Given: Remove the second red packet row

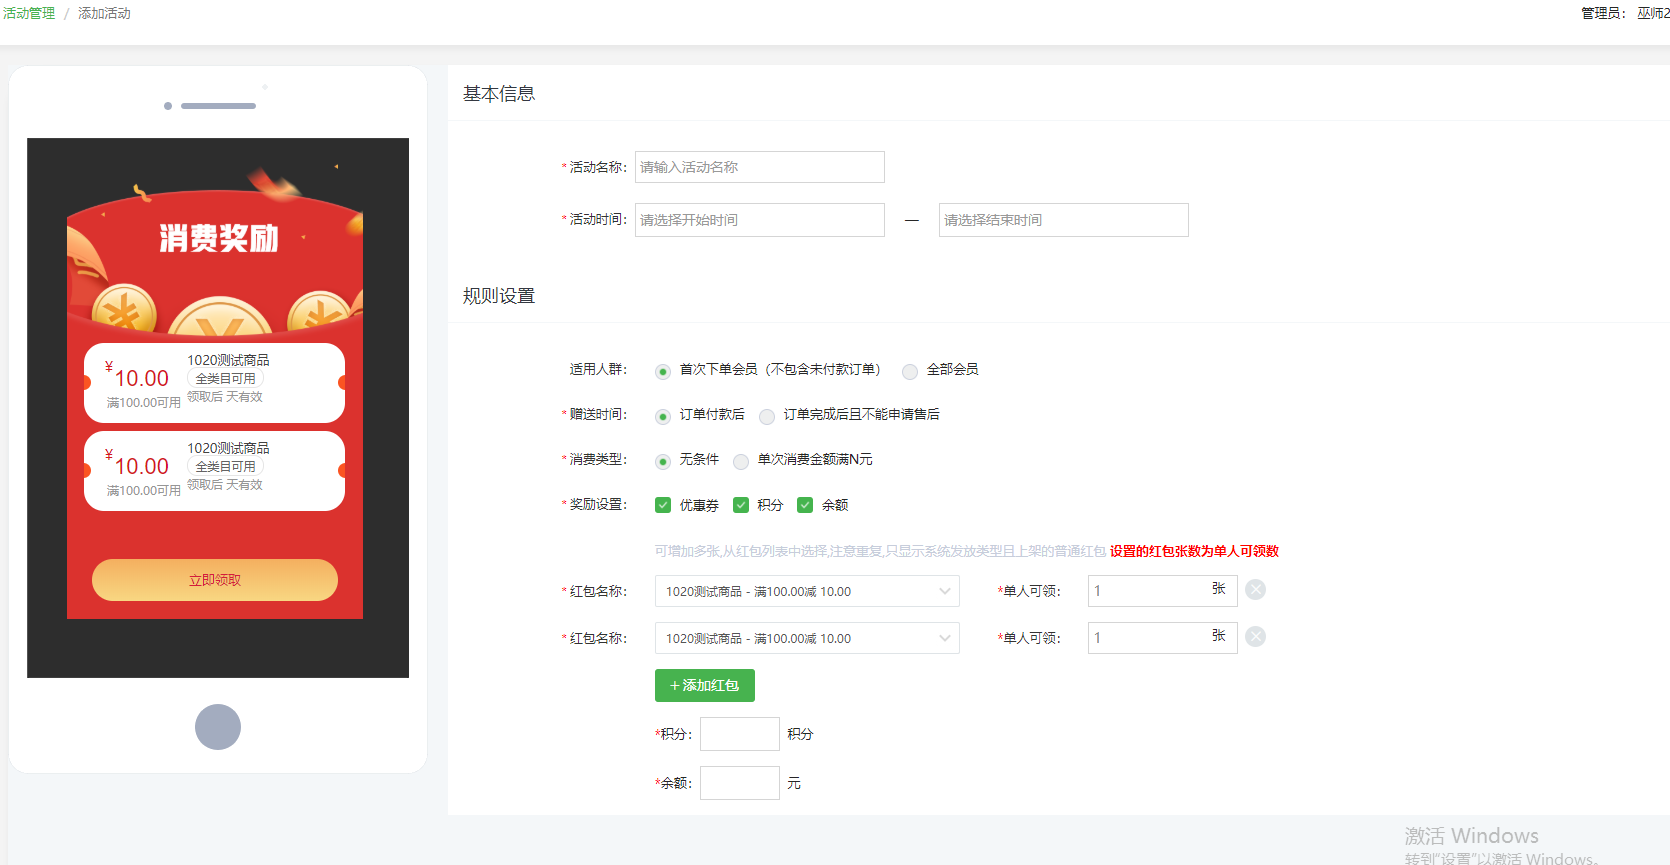Looking at the screenshot, I should click(x=1256, y=637).
